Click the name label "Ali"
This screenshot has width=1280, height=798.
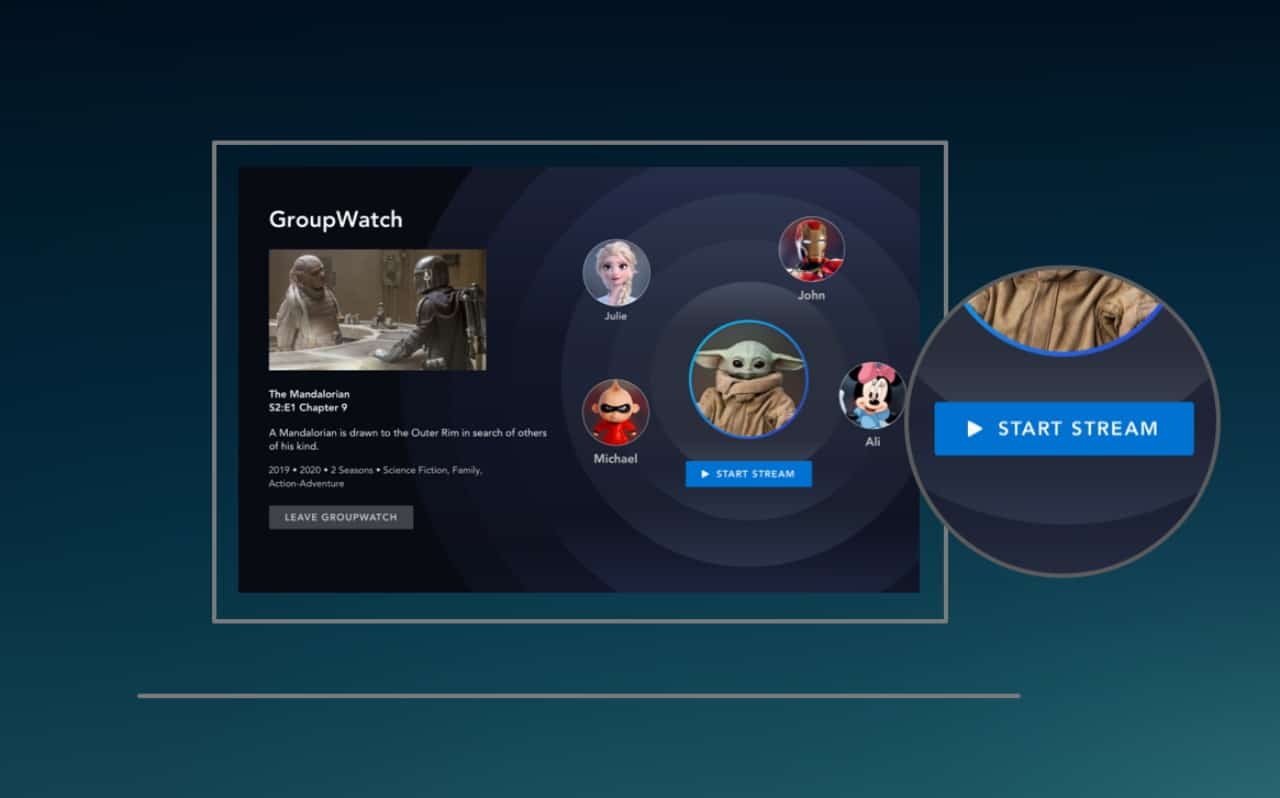click(872, 441)
